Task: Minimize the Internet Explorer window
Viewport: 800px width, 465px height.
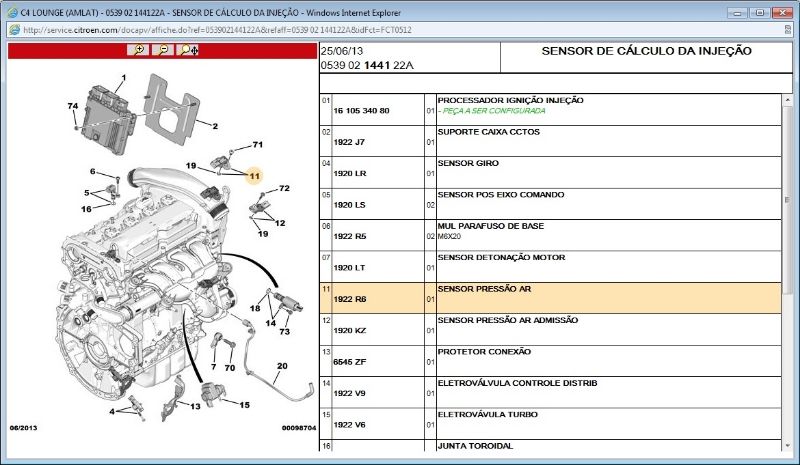Action: pyautogui.click(x=737, y=12)
